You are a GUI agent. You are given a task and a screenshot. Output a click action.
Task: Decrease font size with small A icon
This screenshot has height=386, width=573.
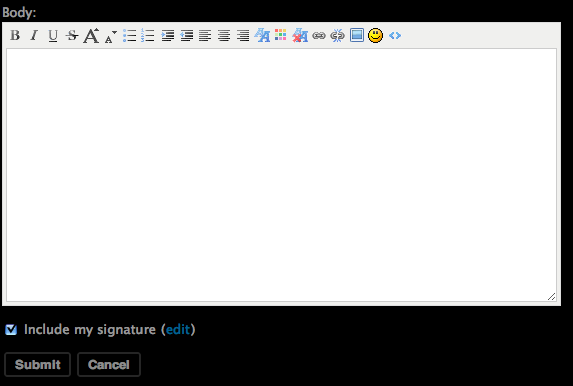pos(110,37)
